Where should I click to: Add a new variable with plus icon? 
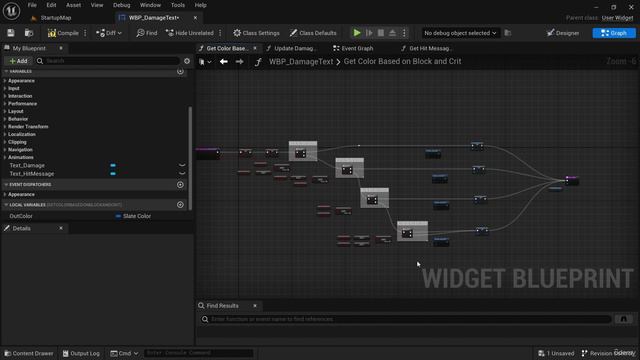coord(180,71)
